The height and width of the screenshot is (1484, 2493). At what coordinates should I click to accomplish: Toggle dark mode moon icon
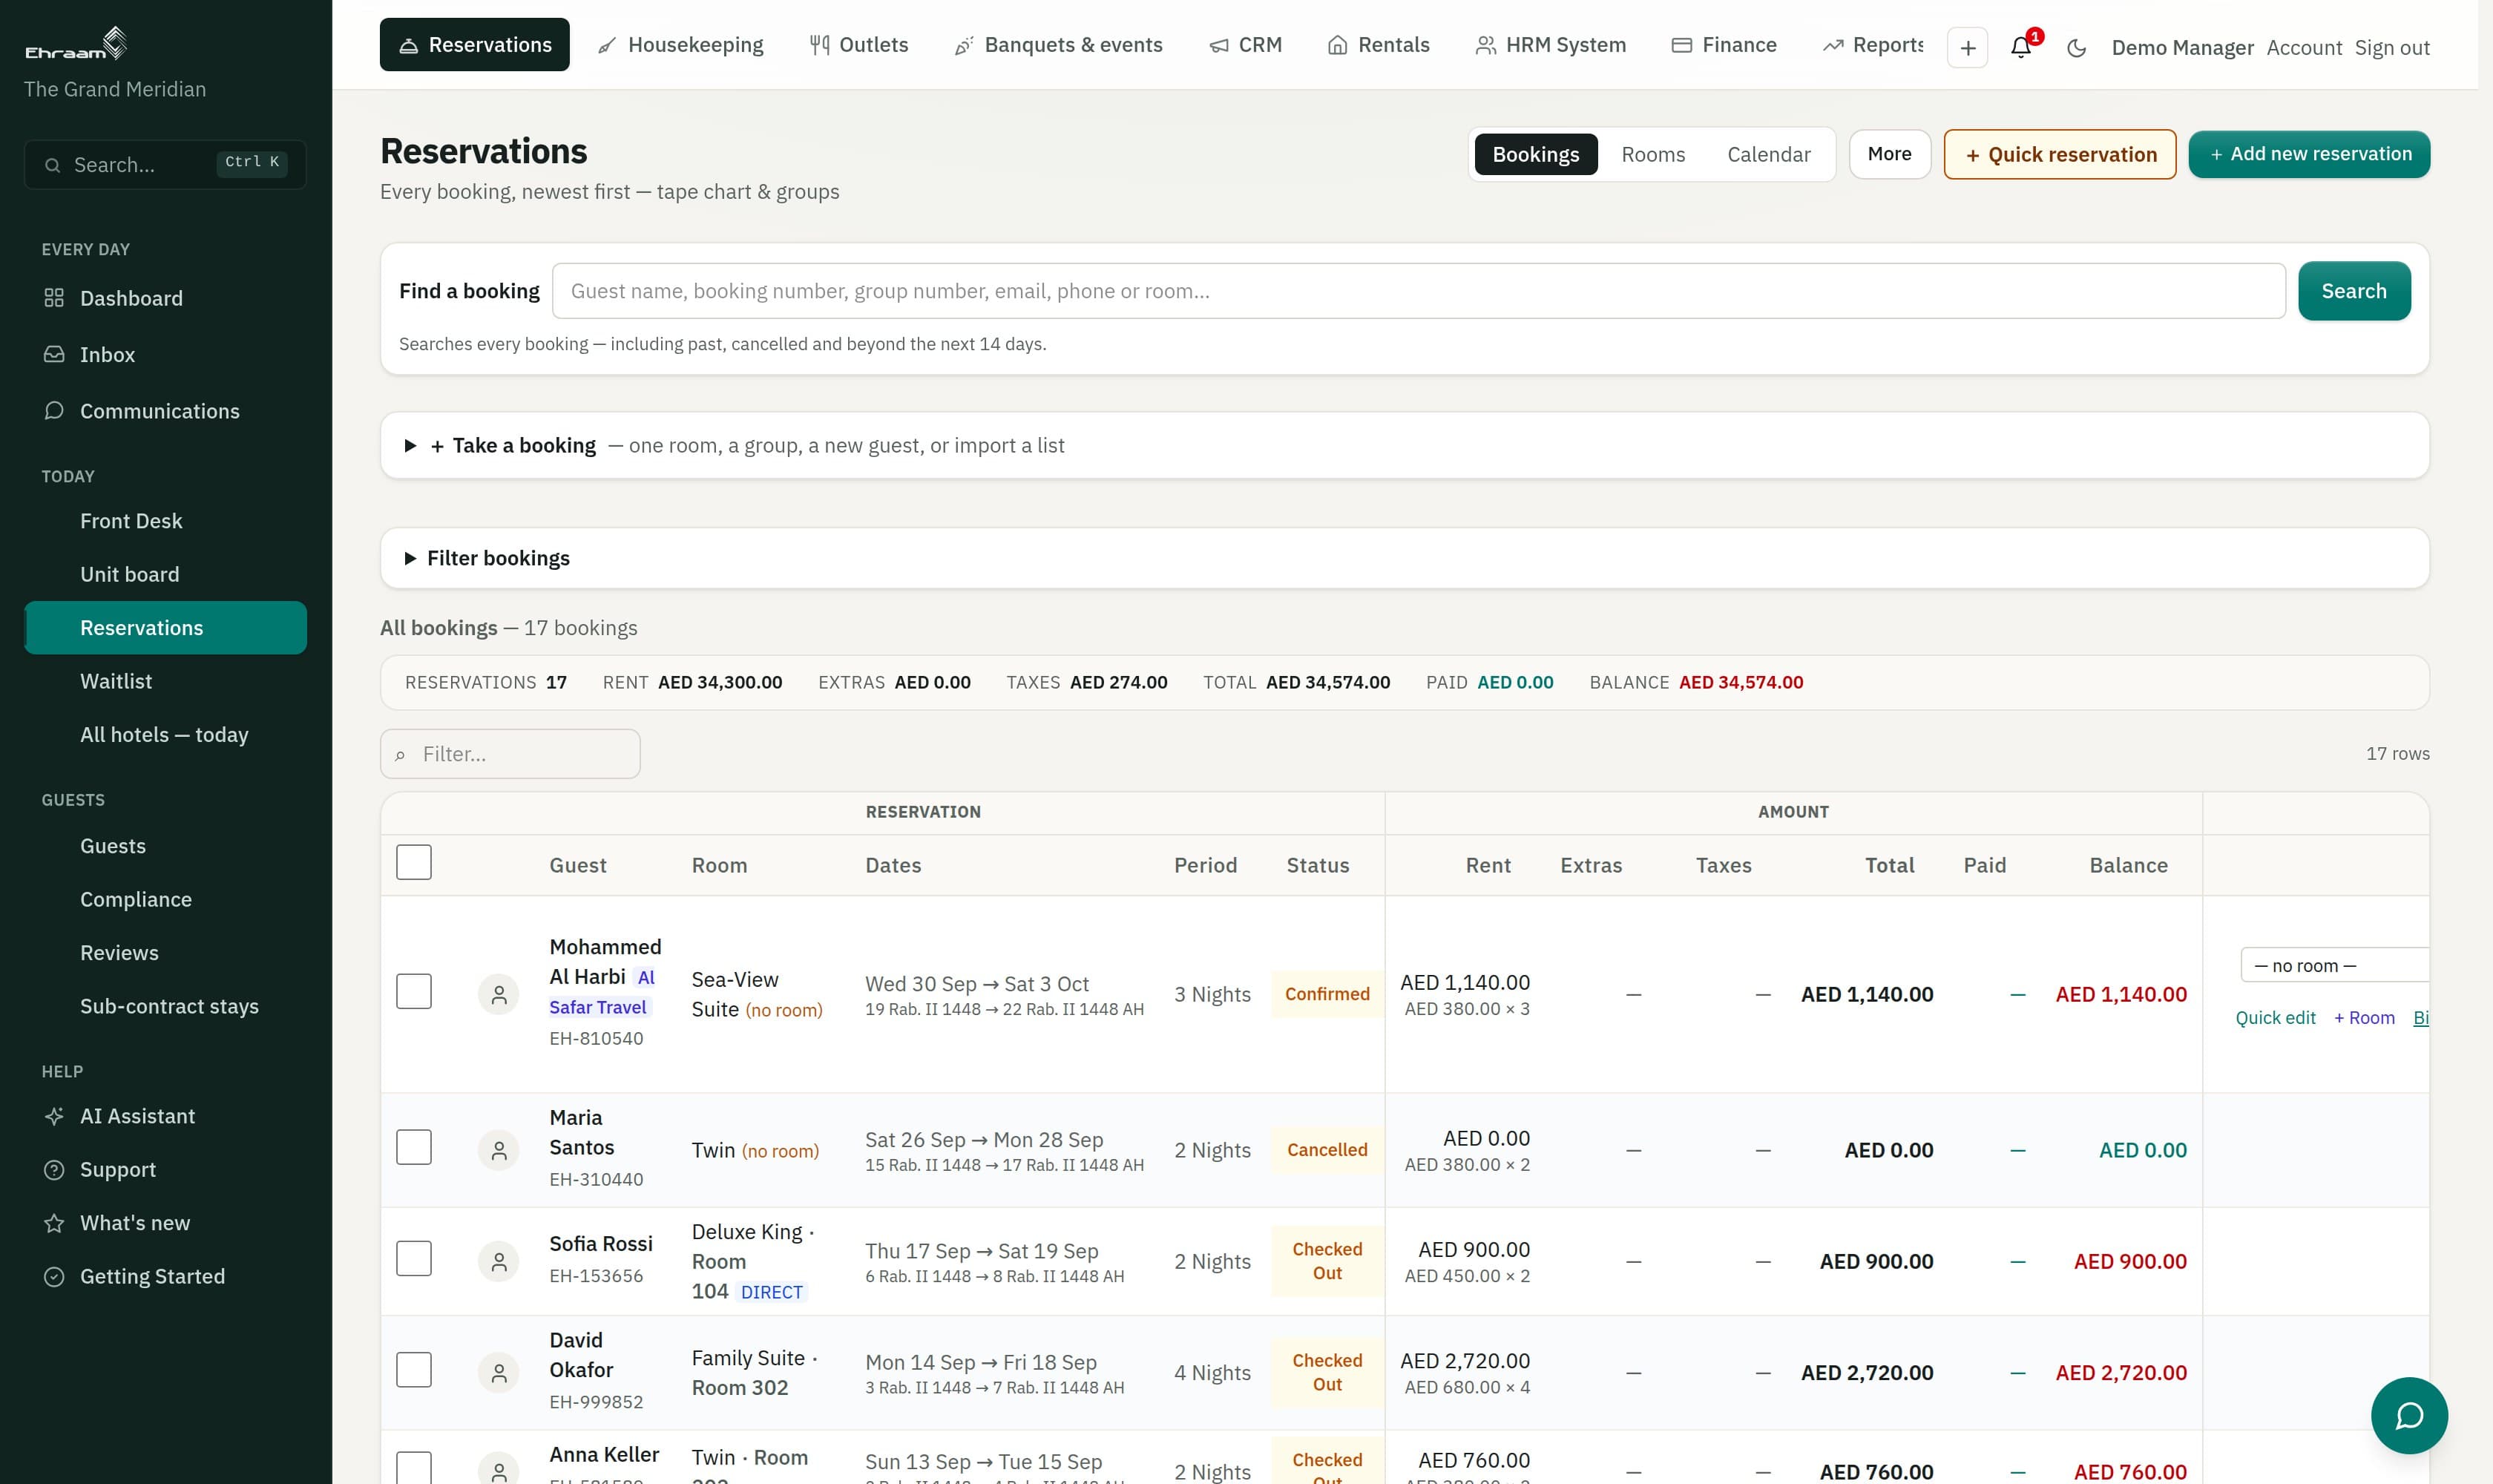point(2077,48)
